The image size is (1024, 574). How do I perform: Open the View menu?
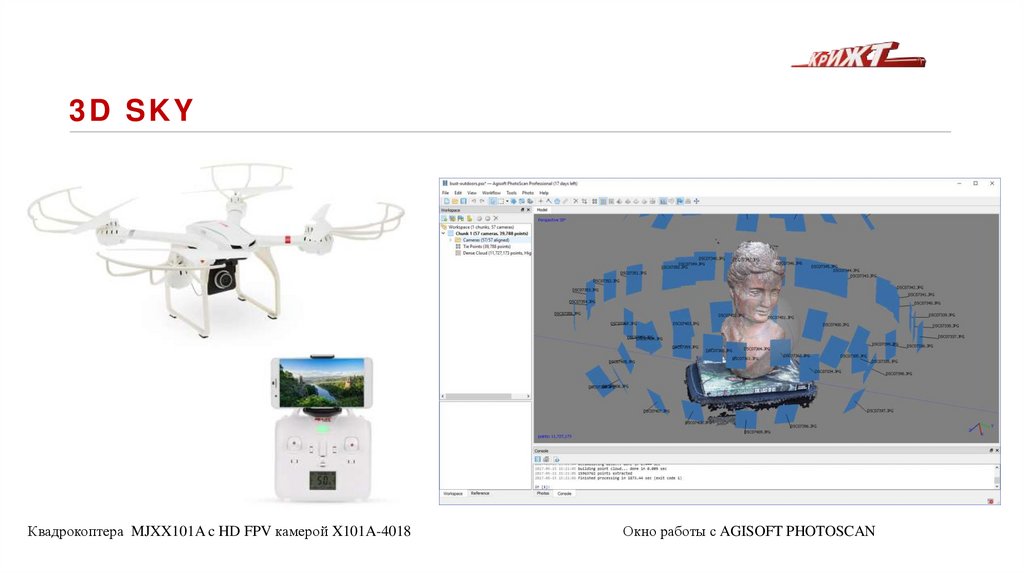pyautogui.click(x=472, y=193)
